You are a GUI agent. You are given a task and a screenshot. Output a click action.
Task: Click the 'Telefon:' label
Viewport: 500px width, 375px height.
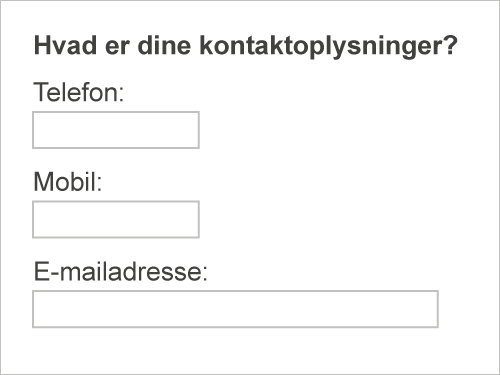point(79,92)
